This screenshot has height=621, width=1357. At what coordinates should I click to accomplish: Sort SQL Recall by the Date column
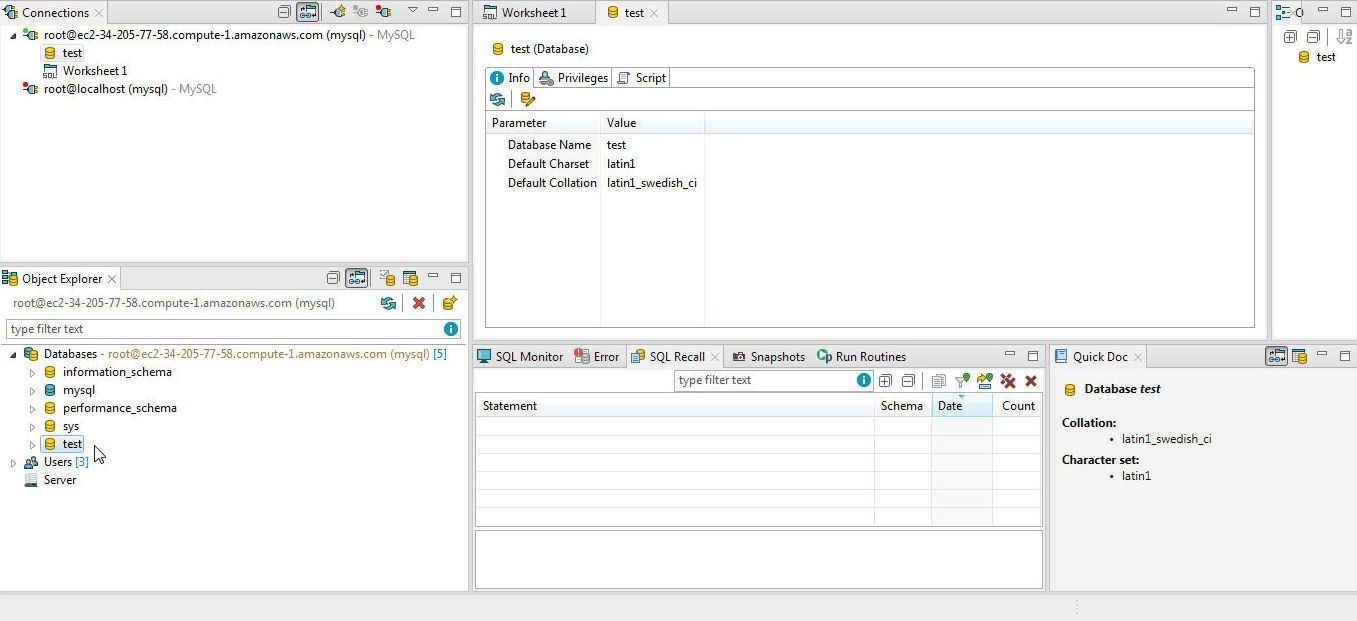(960, 406)
